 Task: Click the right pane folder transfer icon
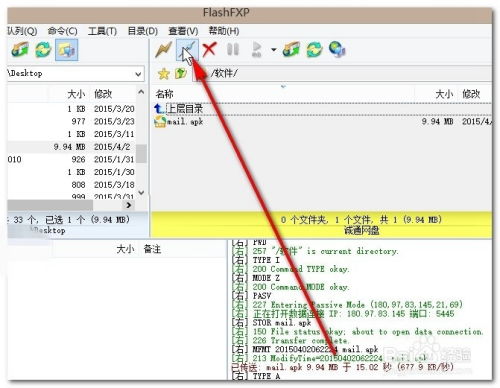point(291,50)
